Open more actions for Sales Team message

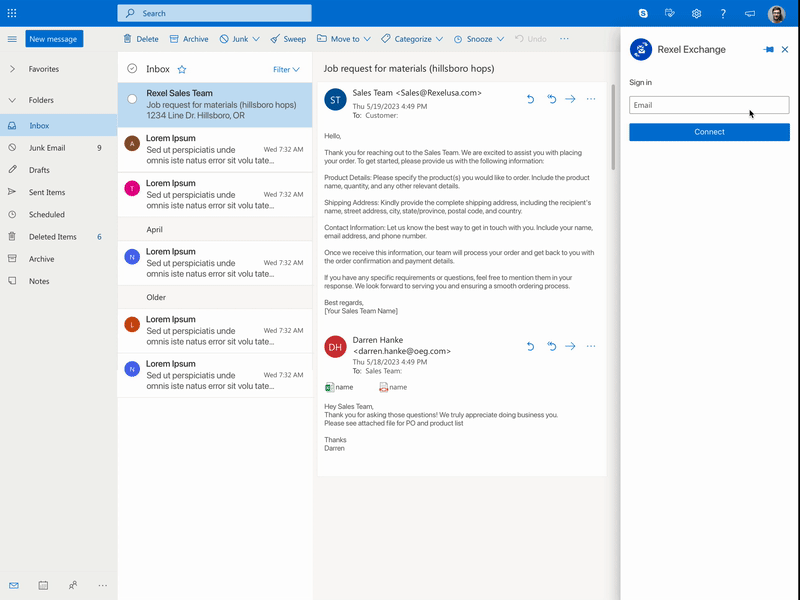[x=591, y=99]
